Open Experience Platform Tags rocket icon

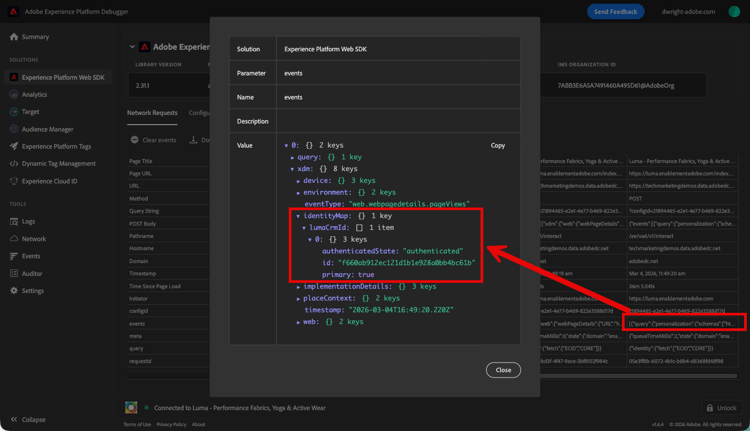click(x=14, y=146)
